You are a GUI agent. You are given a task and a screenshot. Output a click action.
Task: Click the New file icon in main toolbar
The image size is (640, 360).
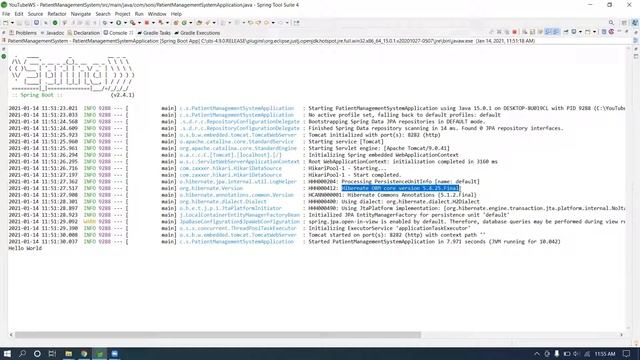tap(6, 23)
